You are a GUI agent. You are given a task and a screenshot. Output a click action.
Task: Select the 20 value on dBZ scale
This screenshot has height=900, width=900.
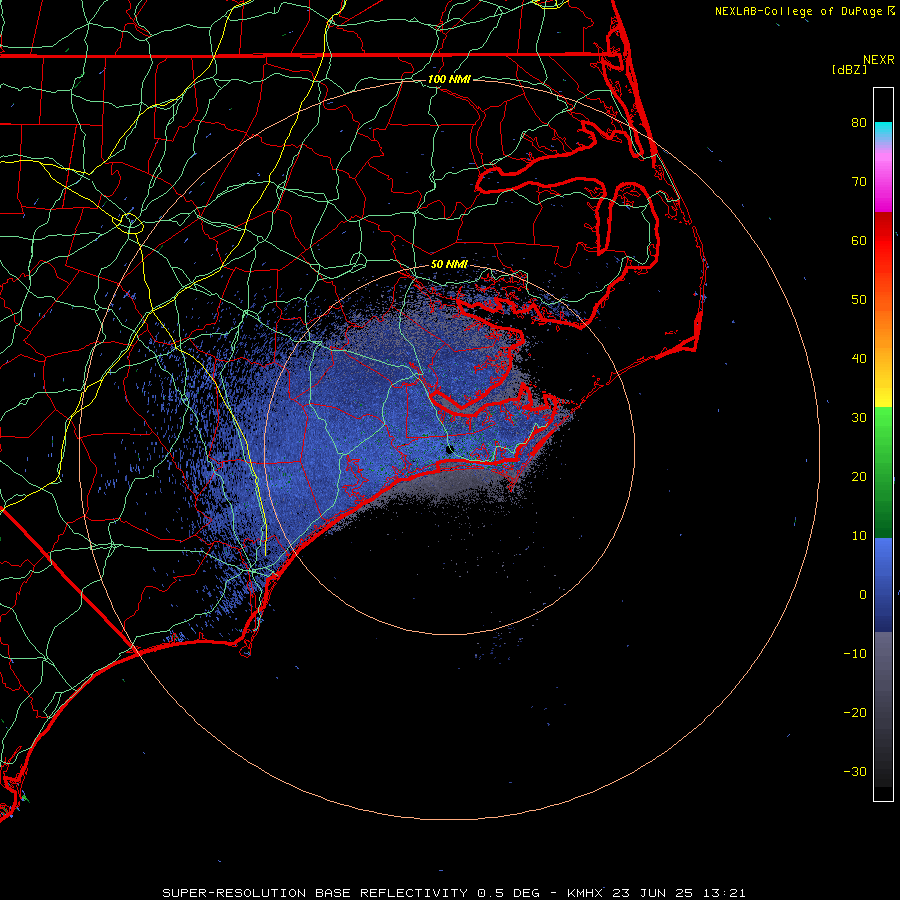click(x=859, y=476)
